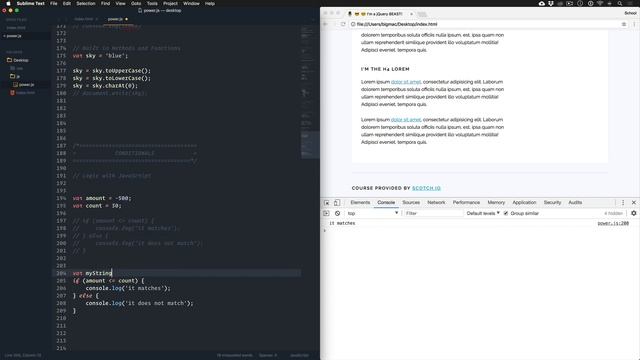
Task: Click the I'M THE H4 LOREM heading
Action: pyautogui.click(x=385, y=69)
